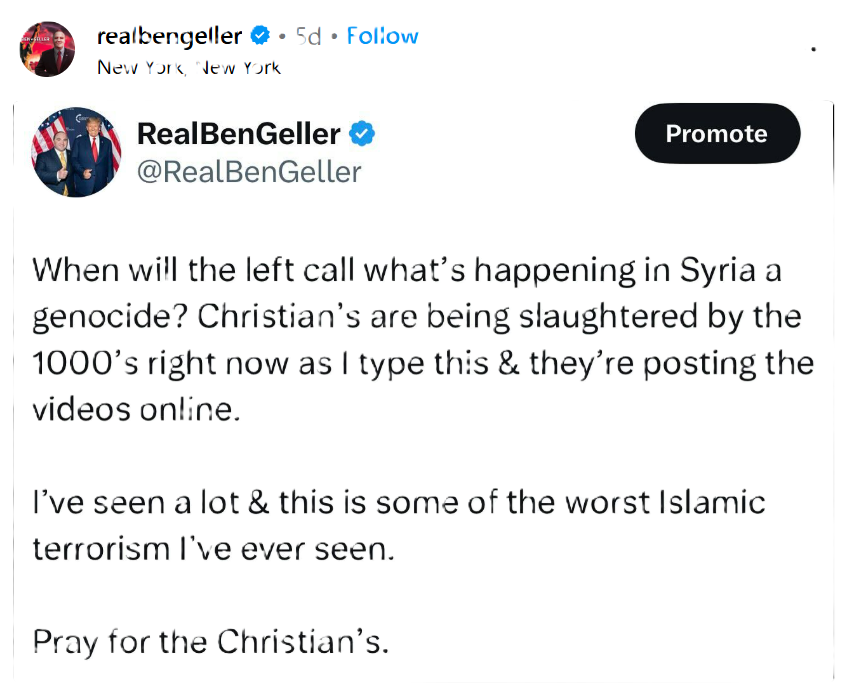Click the blue Follow link
This screenshot has height=691, width=850.
pos(382,37)
